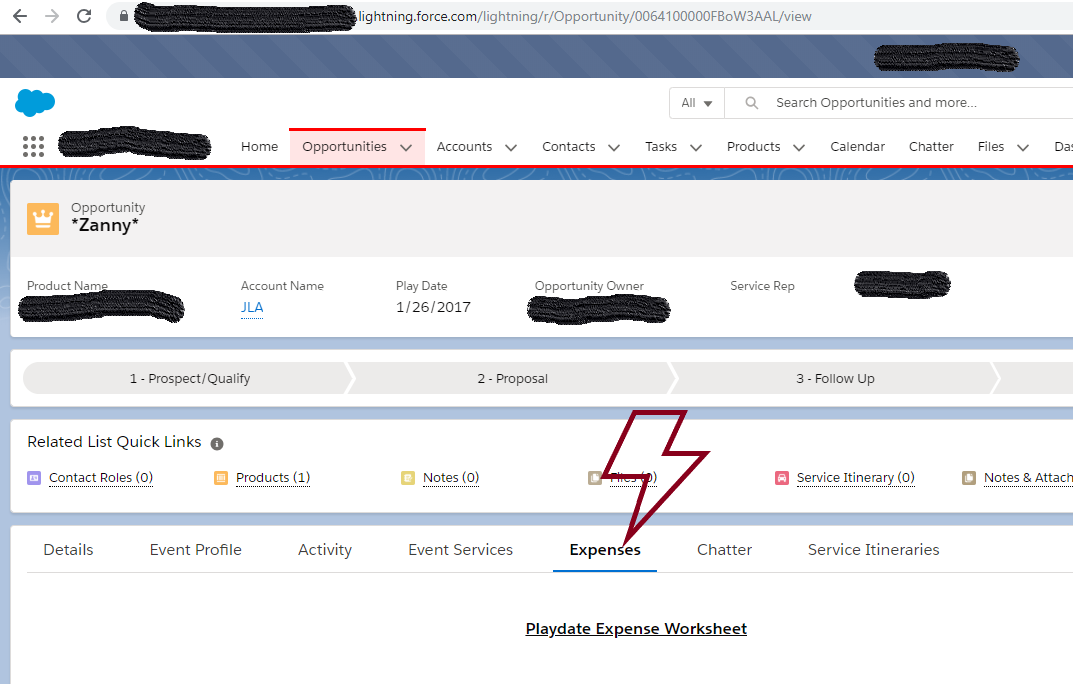Select the 1 - Prospect/Qualify stage
This screenshot has width=1073, height=684.
(190, 378)
